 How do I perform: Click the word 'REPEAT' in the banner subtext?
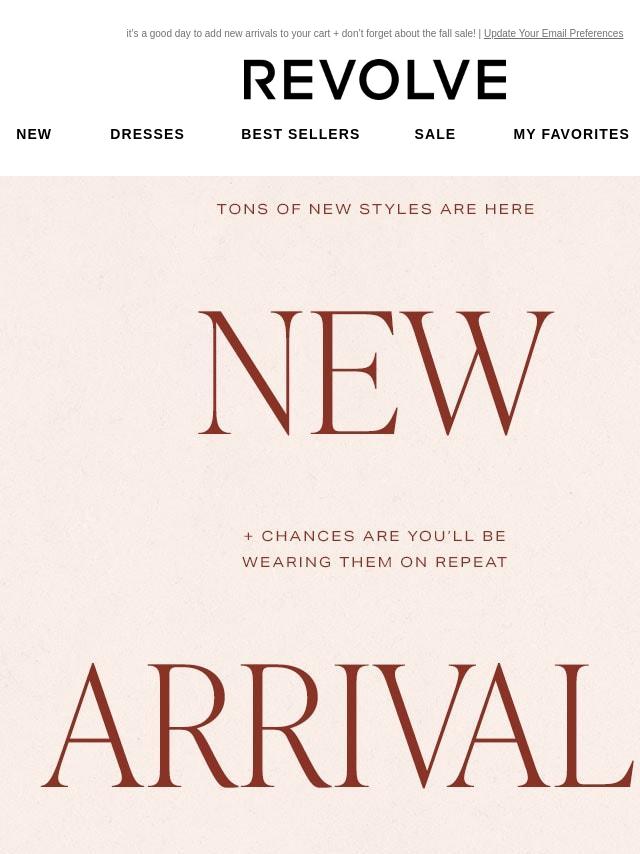[472, 562]
